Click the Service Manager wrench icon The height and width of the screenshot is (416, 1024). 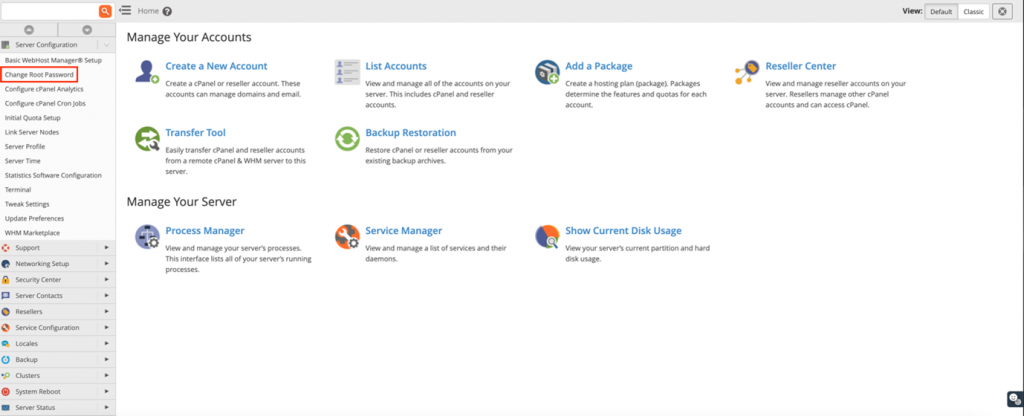click(347, 236)
